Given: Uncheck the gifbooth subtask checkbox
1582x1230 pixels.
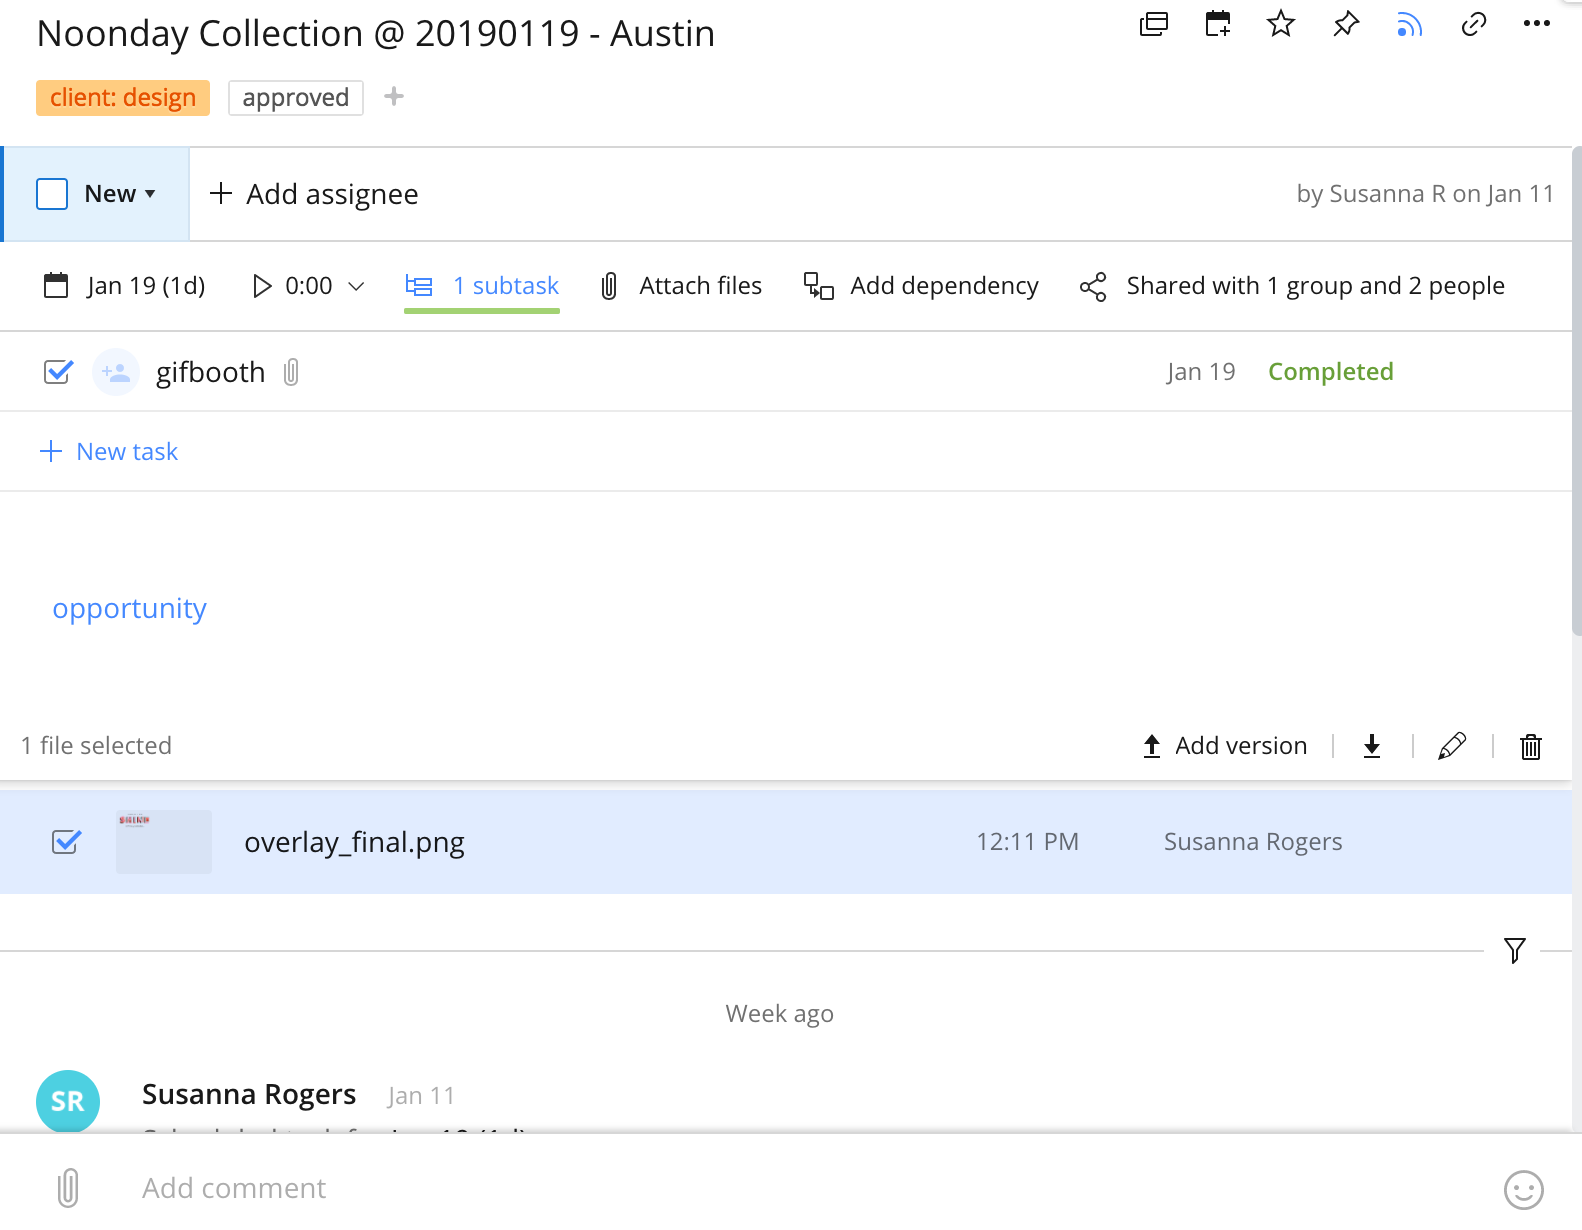Looking at the screenshot, I should [59, 372].
